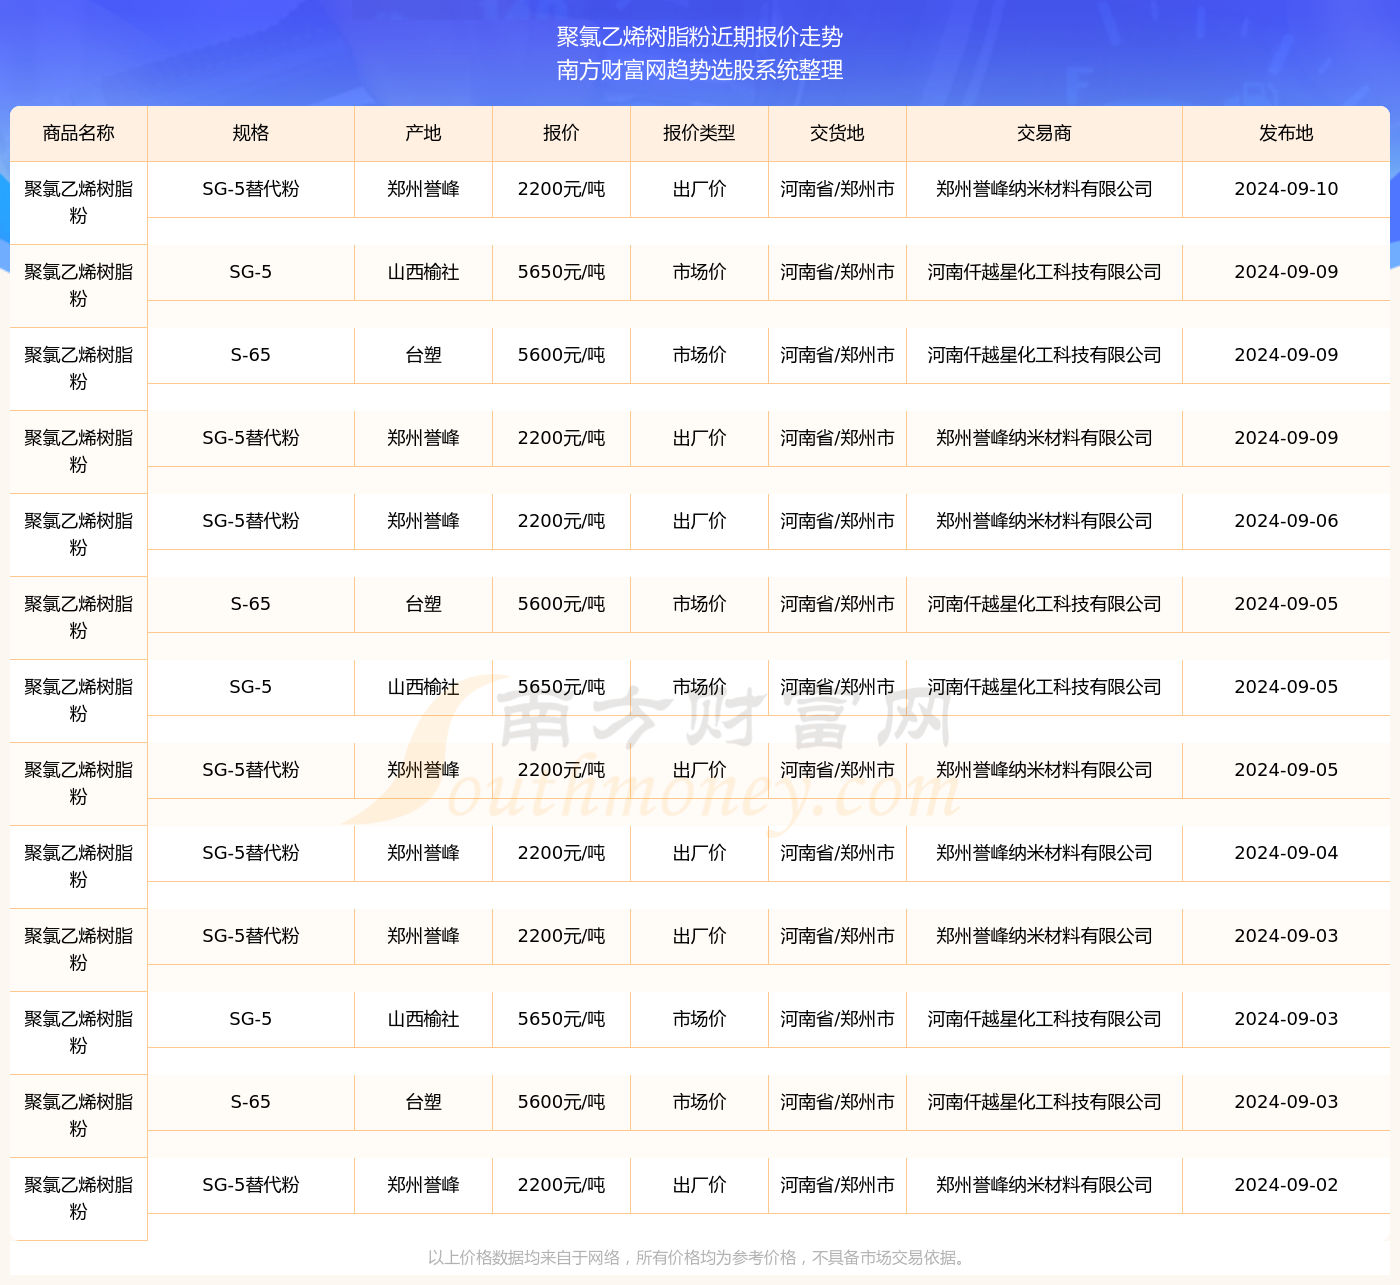Image resolution: width=1400 pixels, height=1285 pixels.
Task: Click 河南省/郑州市 in the 2024-09-02 row
Action: click(837, 1185)
